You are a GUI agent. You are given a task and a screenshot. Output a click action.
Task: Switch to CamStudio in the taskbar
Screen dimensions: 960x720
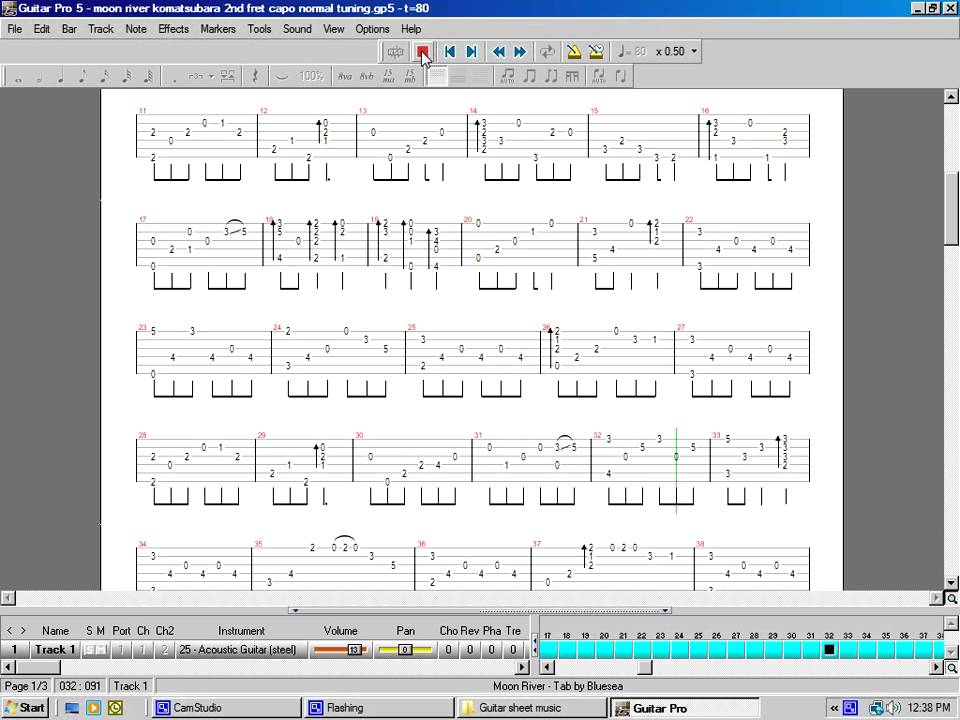click(226, 708)
